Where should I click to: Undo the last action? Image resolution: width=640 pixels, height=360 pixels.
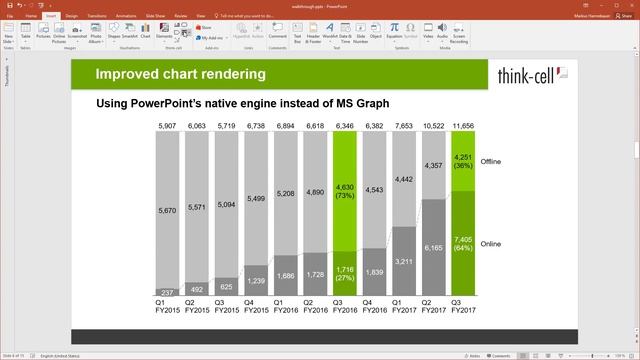[20, 5]
